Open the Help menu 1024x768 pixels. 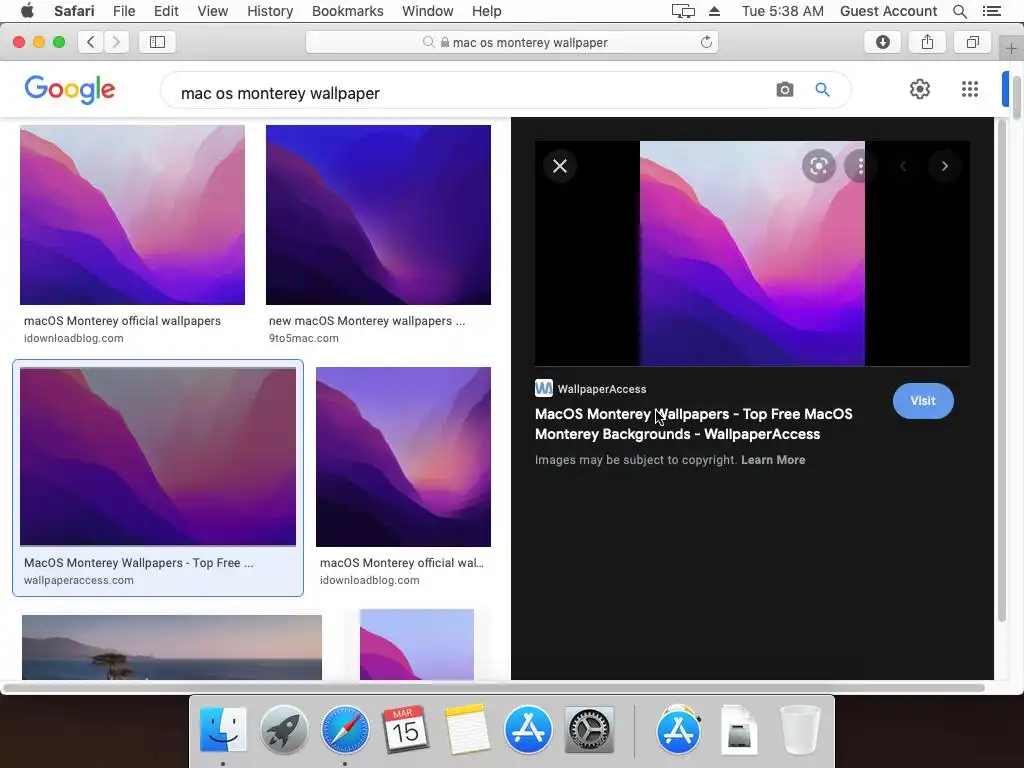click(x=487, y=11)
